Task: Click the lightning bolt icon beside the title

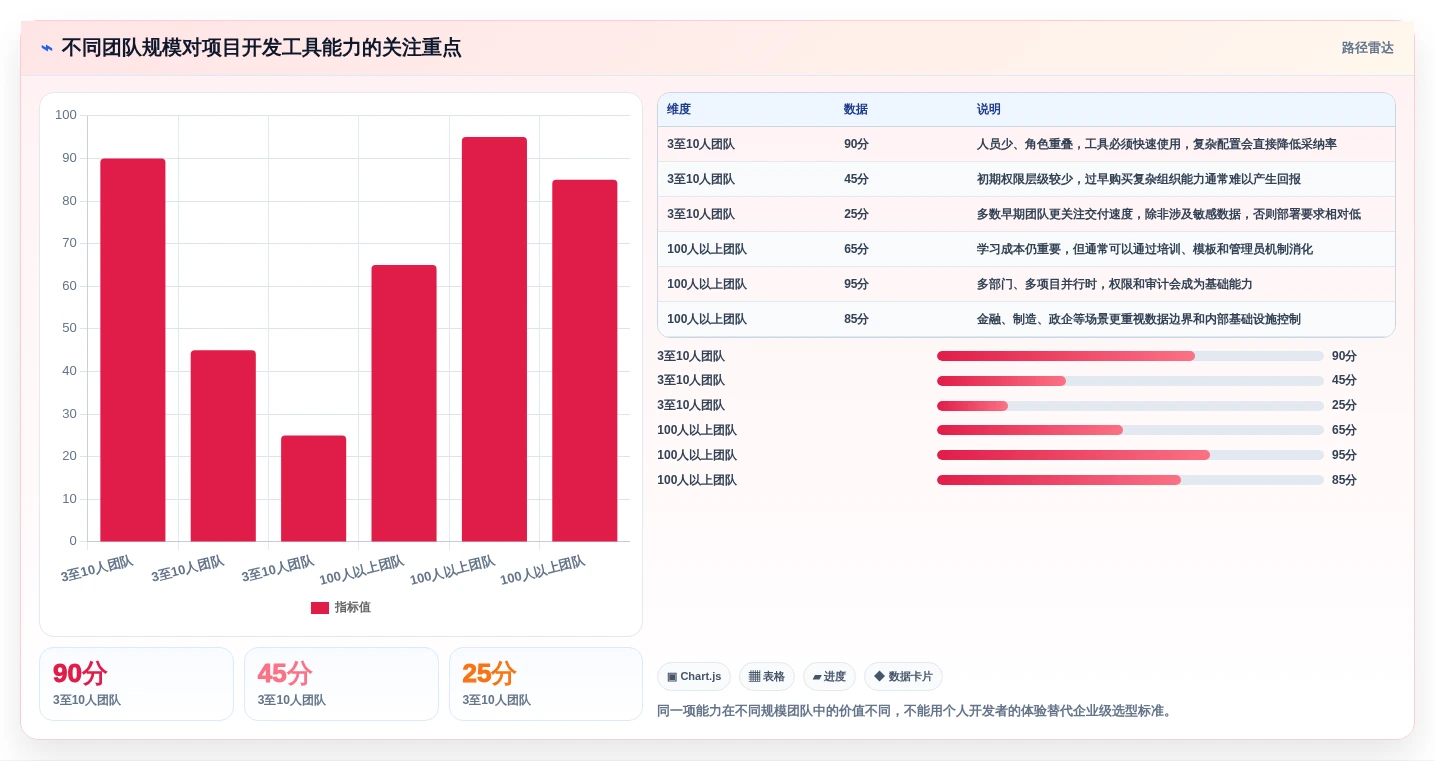Action: tap(47, 48)
